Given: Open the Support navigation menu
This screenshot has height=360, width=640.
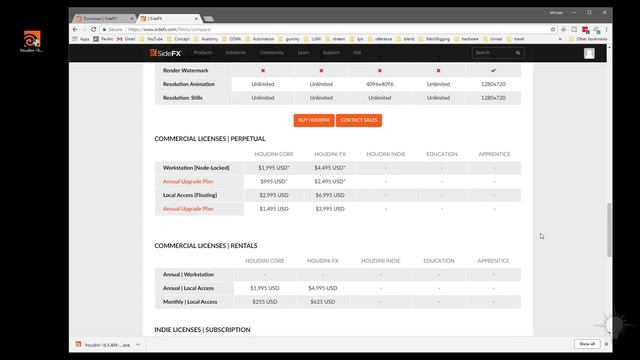Looking at the screenshot, I should click(x=331, y=53).
